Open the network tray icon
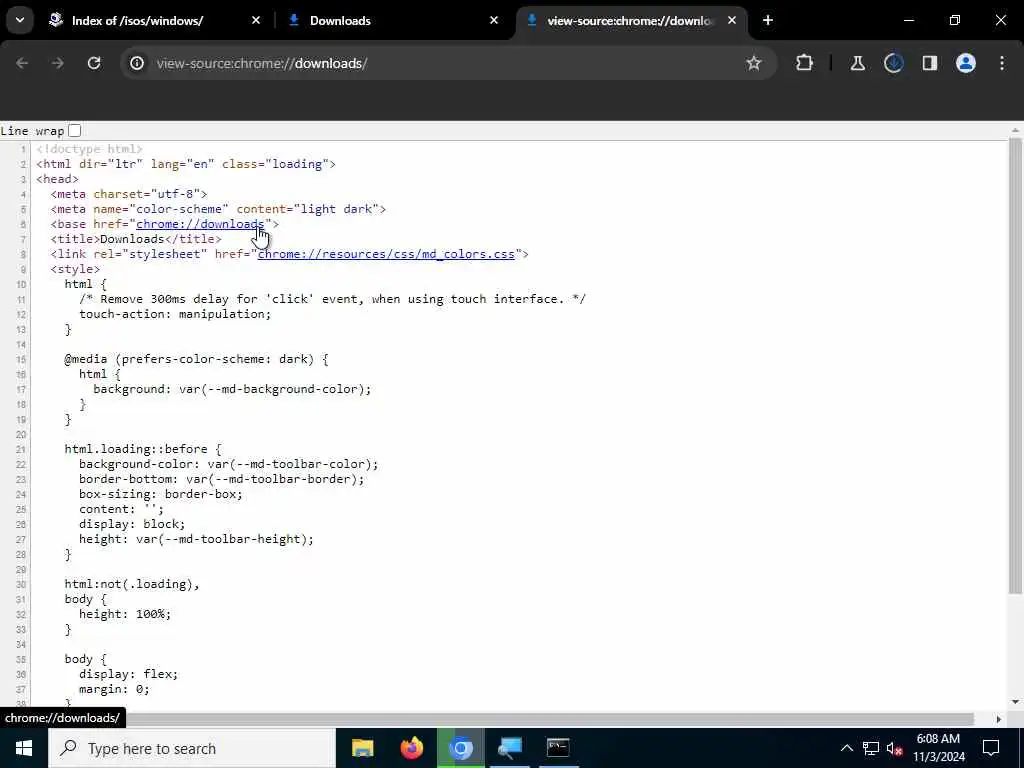The width and height of the screenshot is (1024, 768). pos(871,748)
